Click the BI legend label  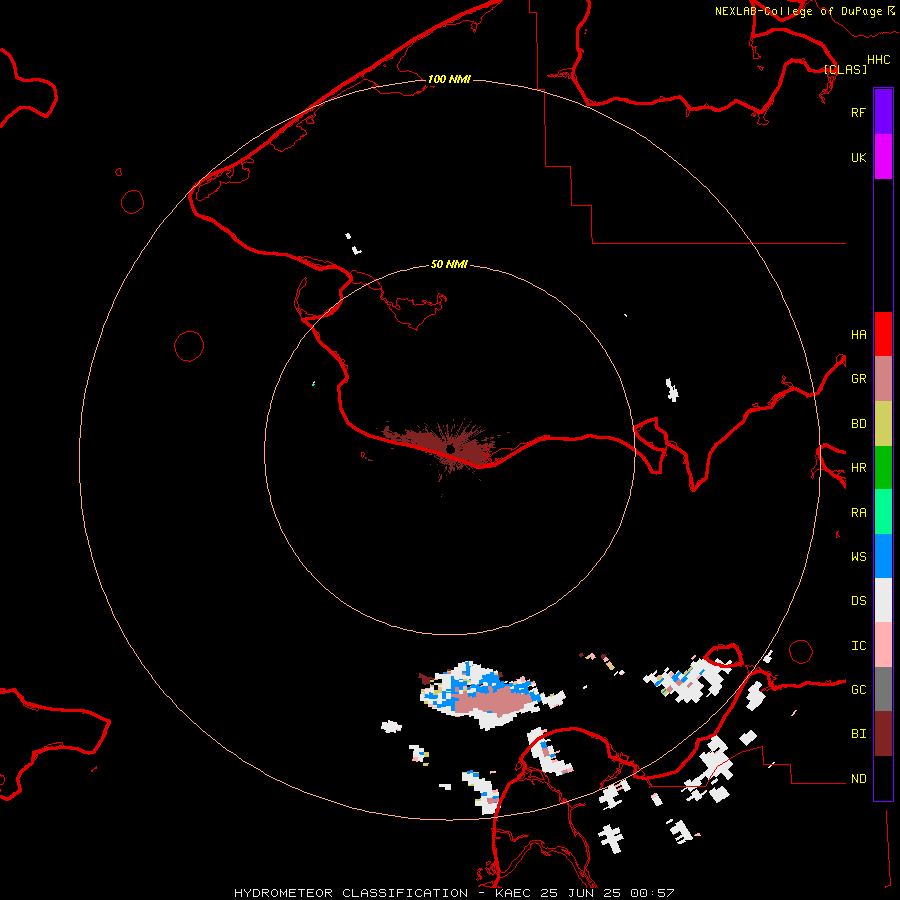[858, 734]
